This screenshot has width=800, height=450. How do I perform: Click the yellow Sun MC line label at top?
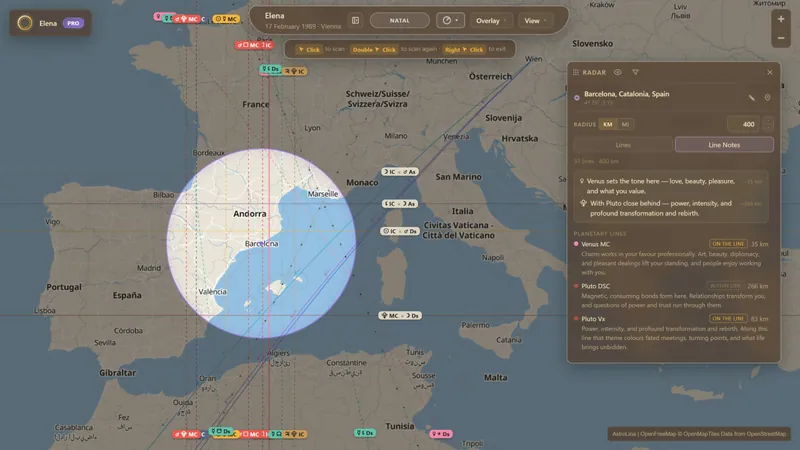pyautogui.click(x=226, y=19)
